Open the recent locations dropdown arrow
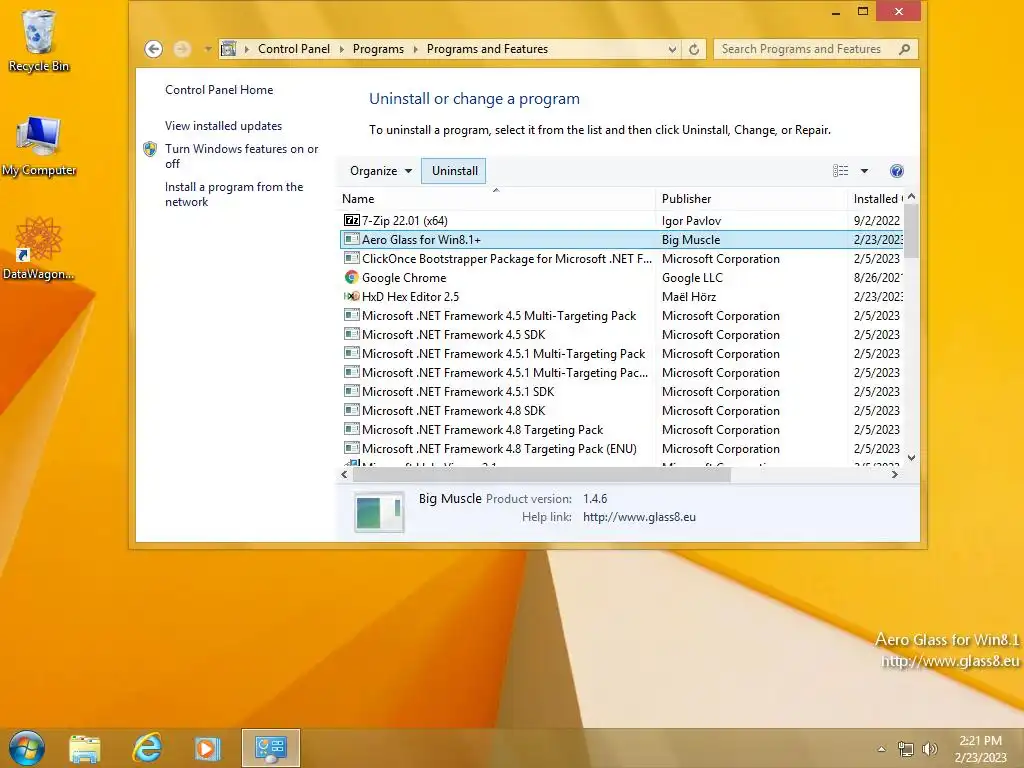 coord(208,49)
